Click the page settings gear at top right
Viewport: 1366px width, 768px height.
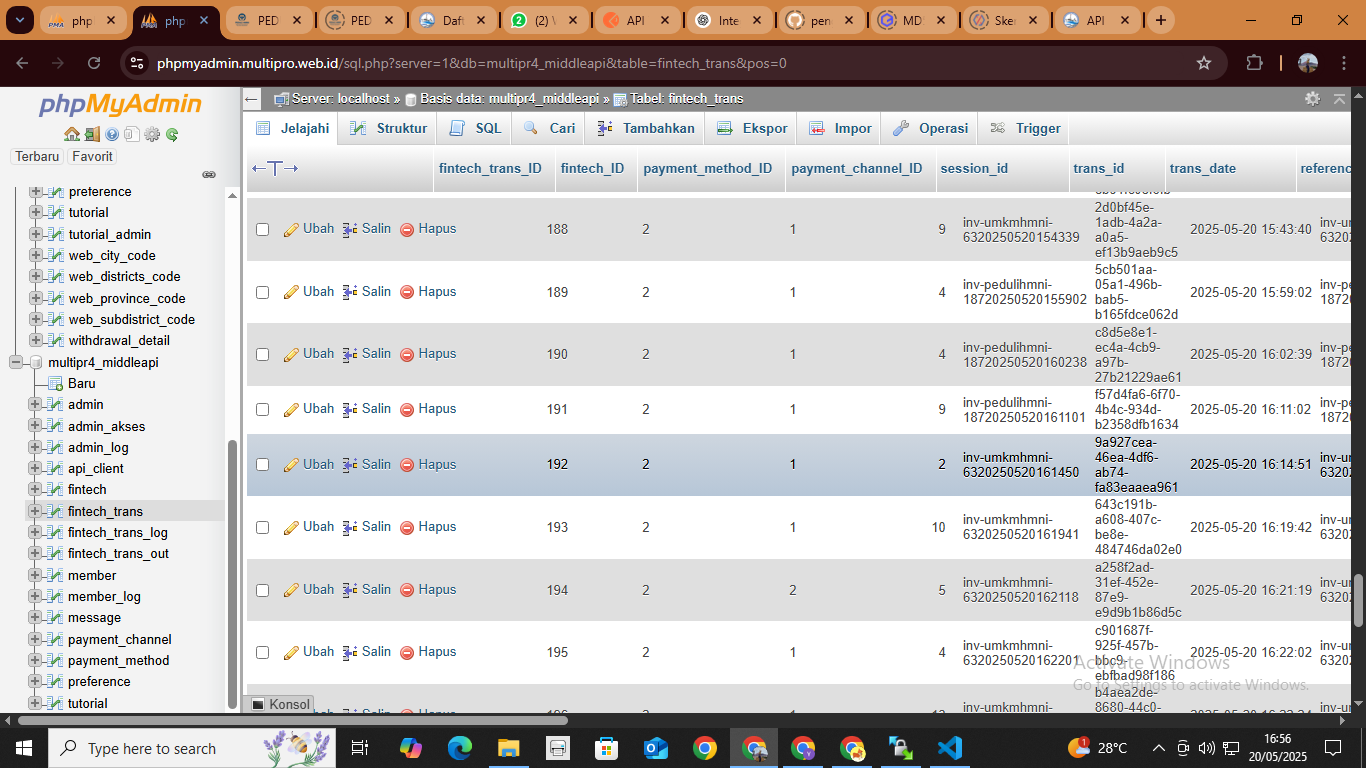1312,98
